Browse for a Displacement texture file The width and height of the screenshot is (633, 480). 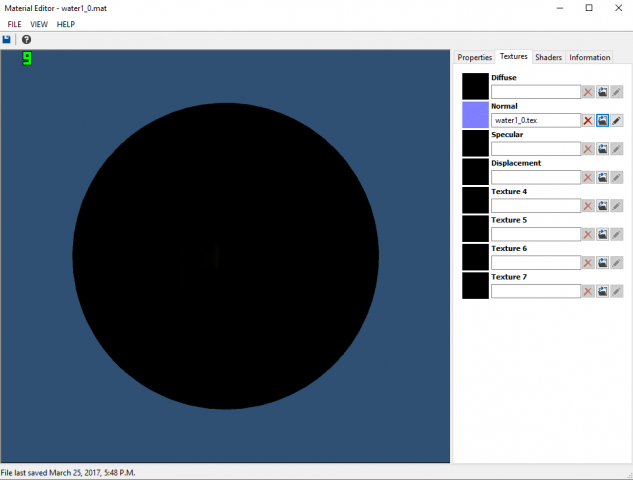tap(603, 177)
